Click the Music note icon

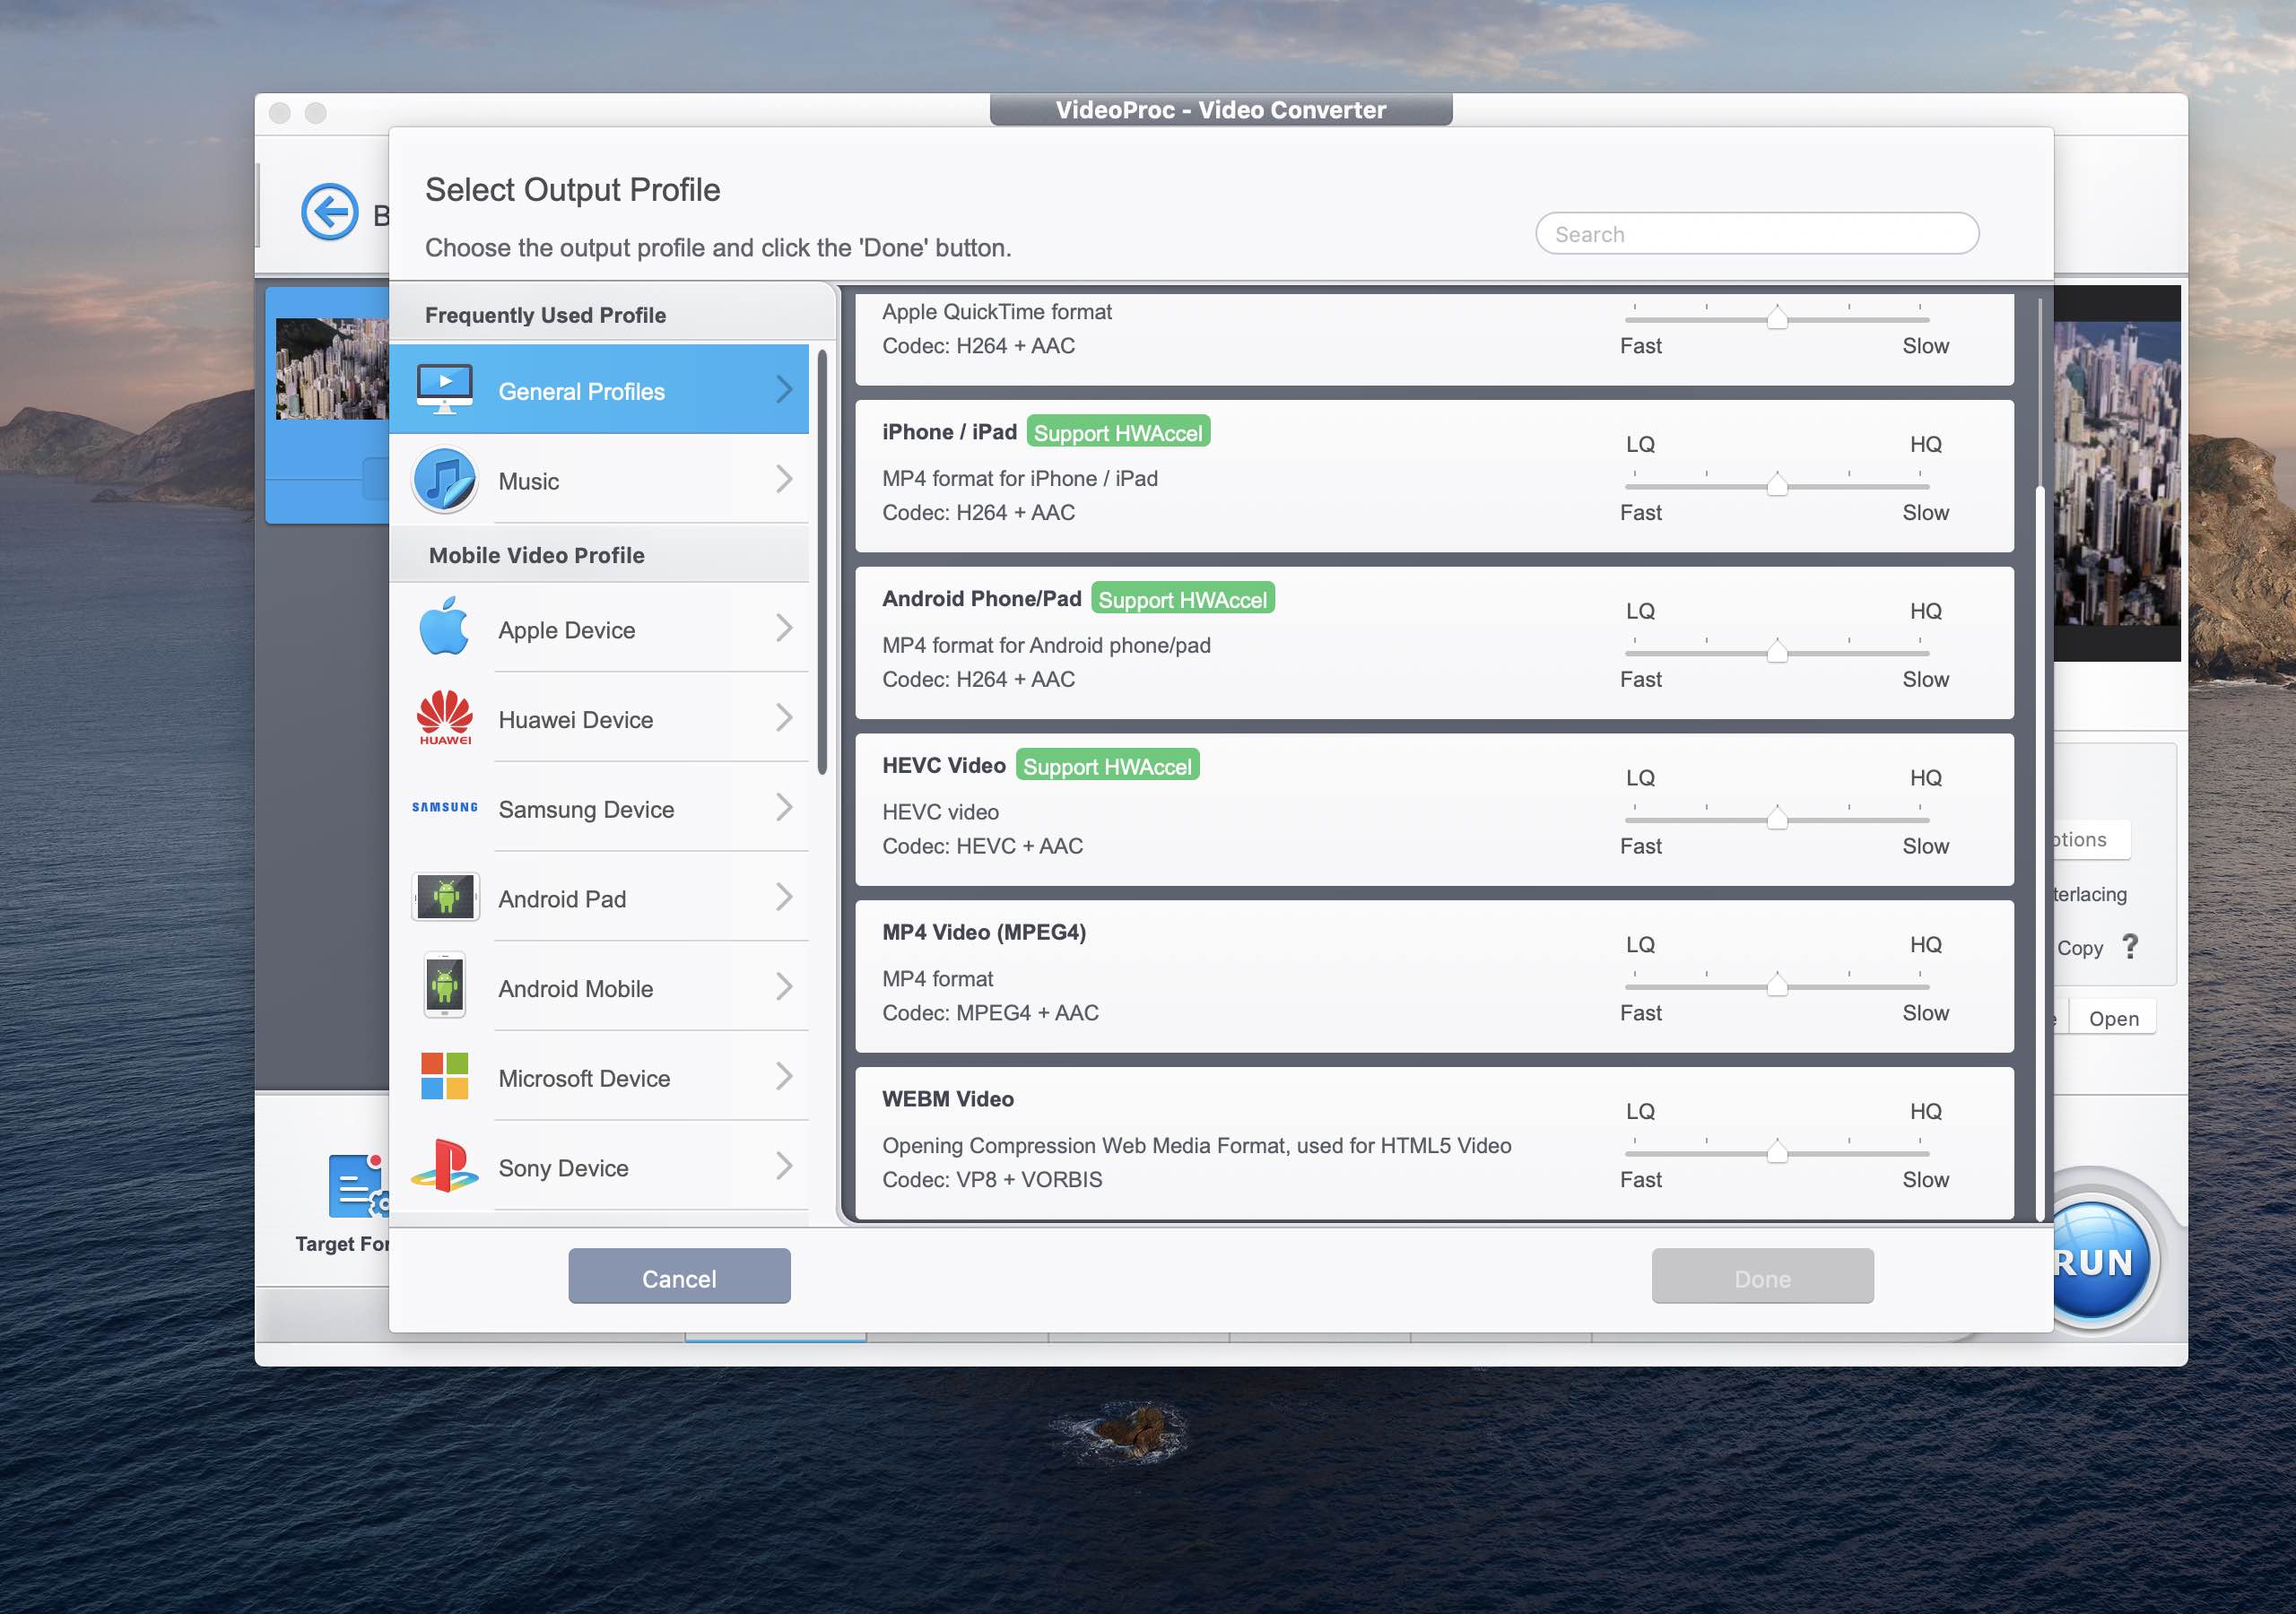[445, 480]
